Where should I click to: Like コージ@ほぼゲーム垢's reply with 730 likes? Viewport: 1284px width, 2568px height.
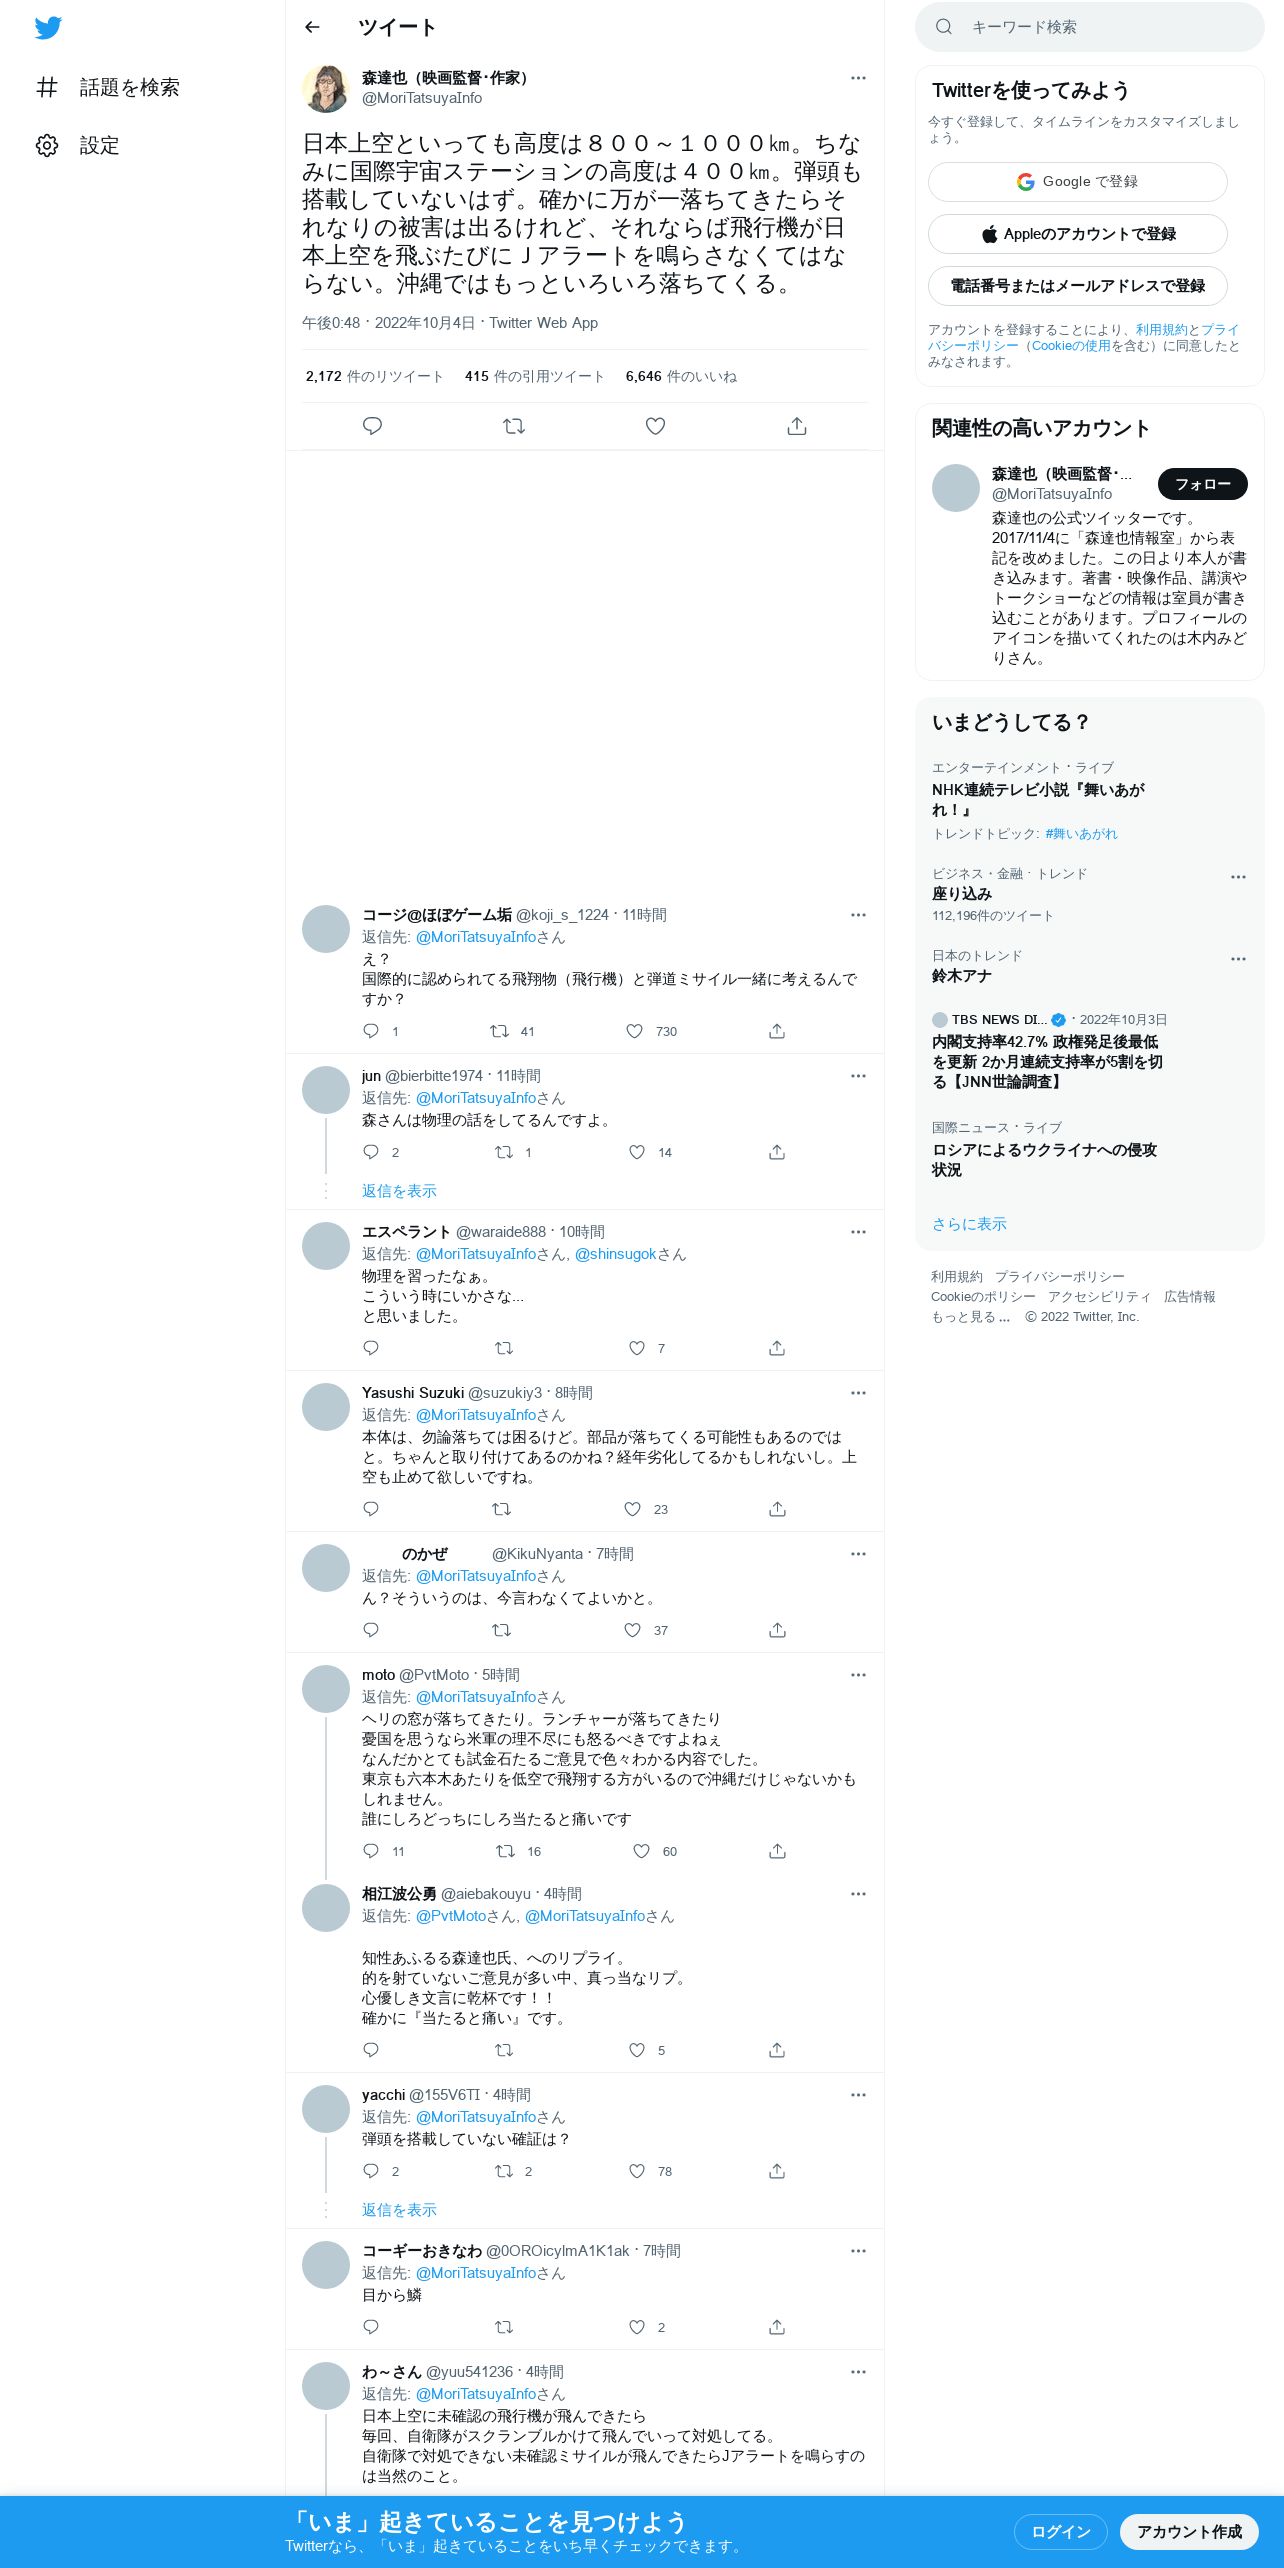click(635, 1031)
